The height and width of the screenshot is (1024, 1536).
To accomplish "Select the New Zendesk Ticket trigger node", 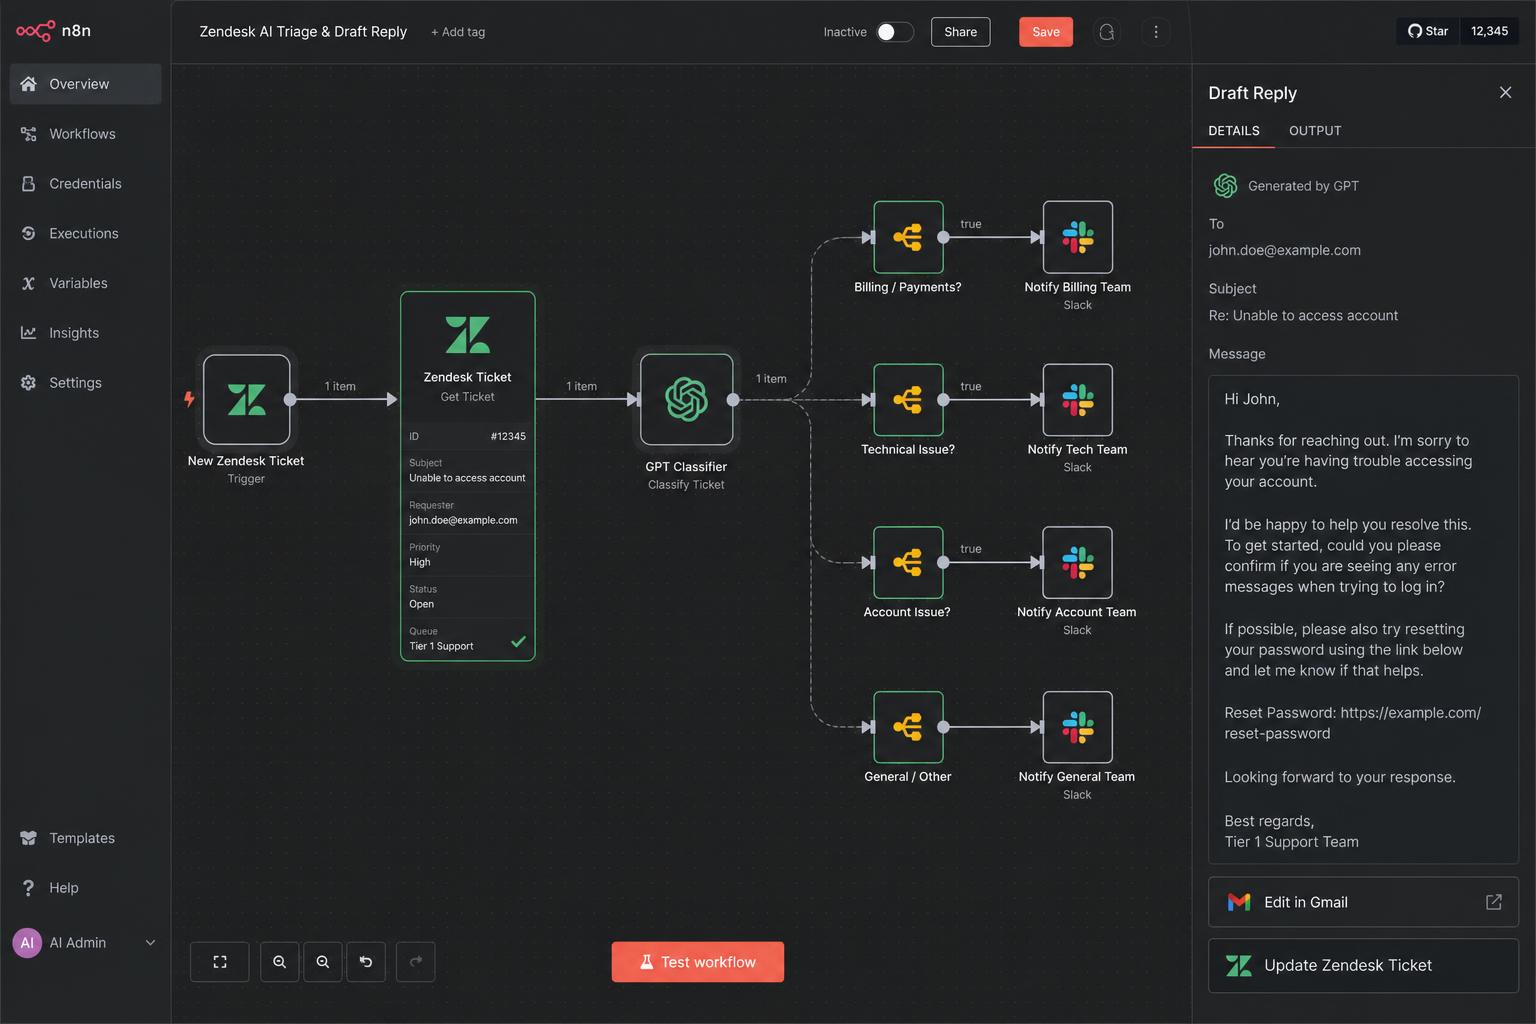I will [x=247, y=400].
